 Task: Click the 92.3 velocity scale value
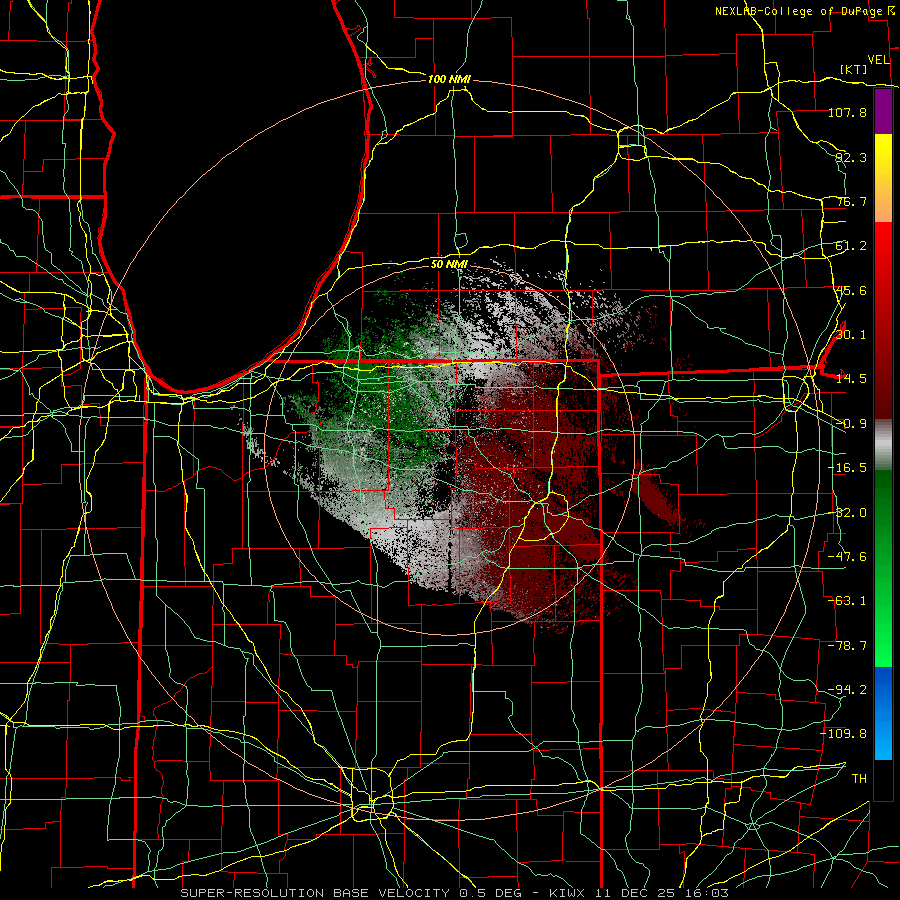(x=851, y=157)
